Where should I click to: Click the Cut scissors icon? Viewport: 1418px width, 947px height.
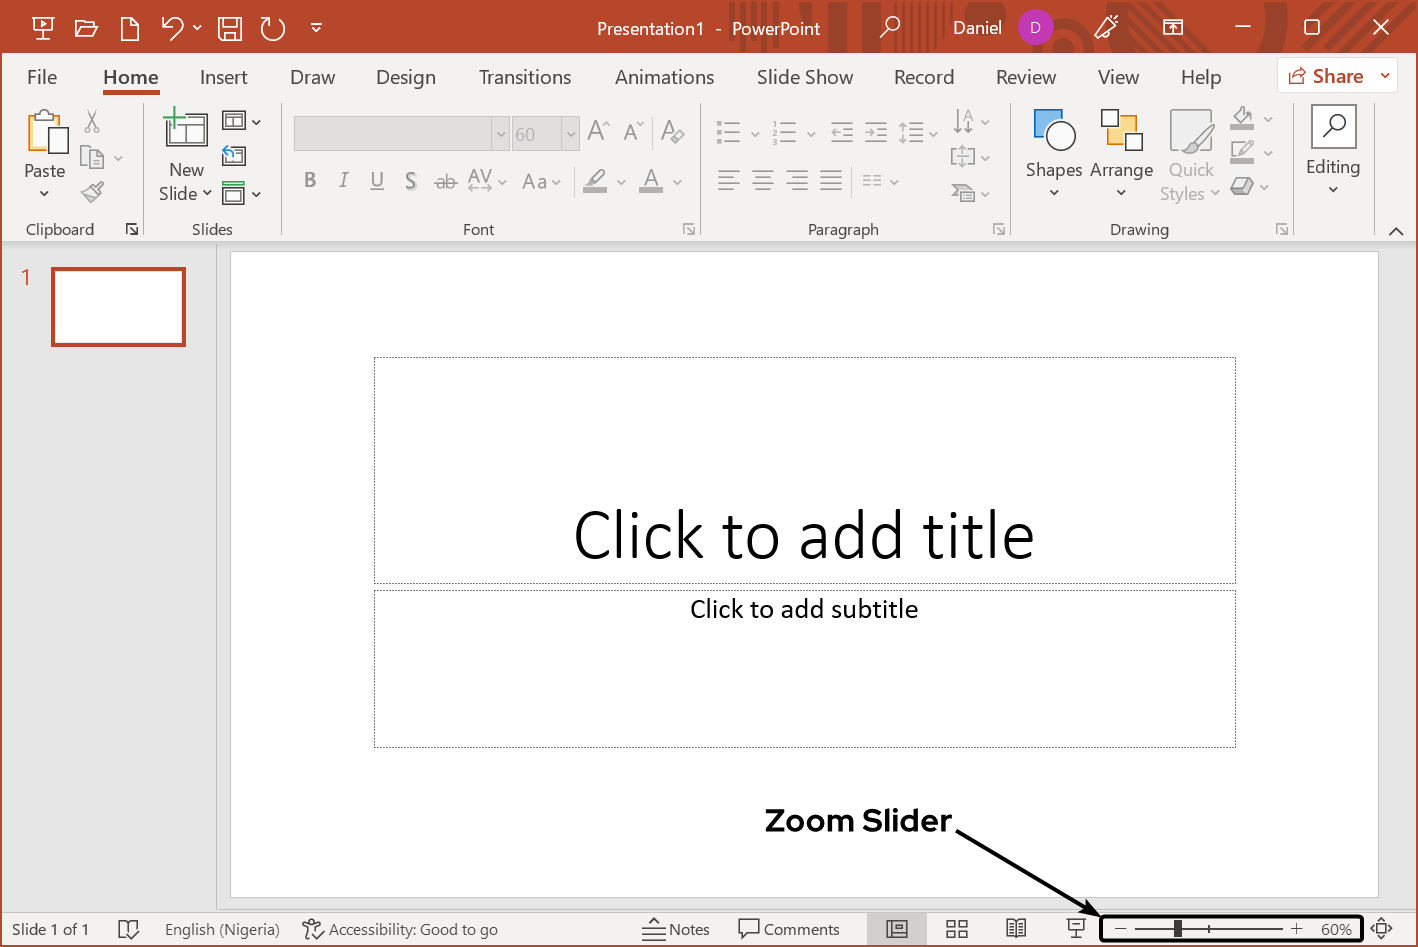[92, 122]
